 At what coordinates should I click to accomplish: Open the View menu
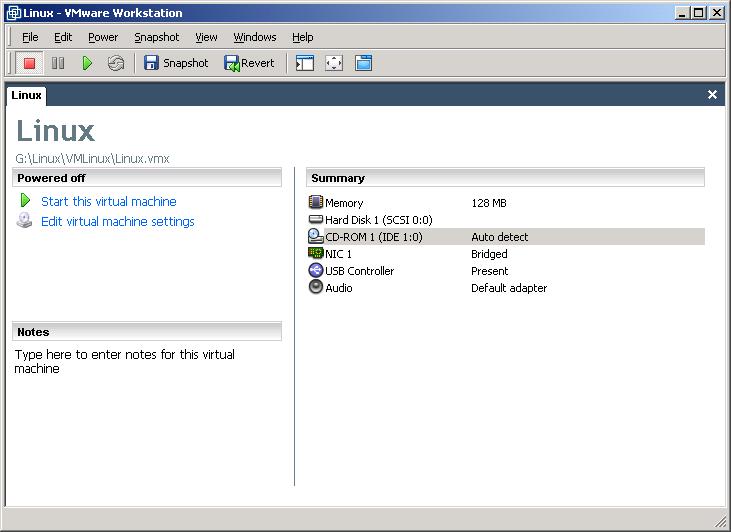(x=206, y=37)
